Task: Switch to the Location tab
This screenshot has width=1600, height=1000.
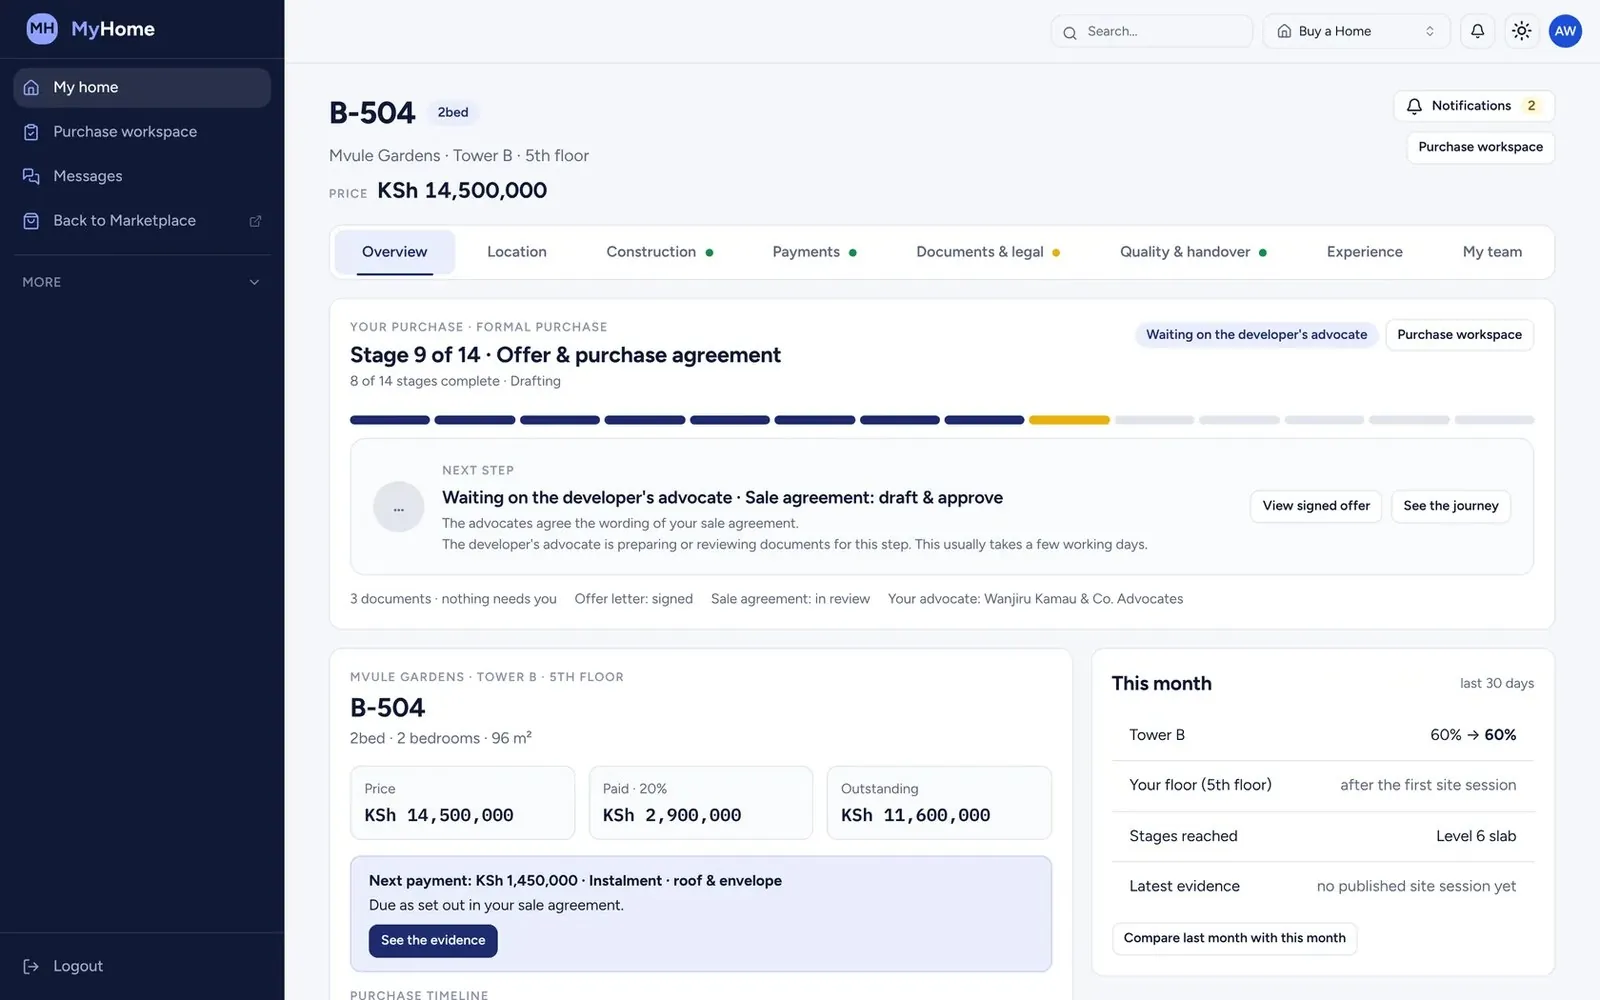Action: click(x=517, y=252)
